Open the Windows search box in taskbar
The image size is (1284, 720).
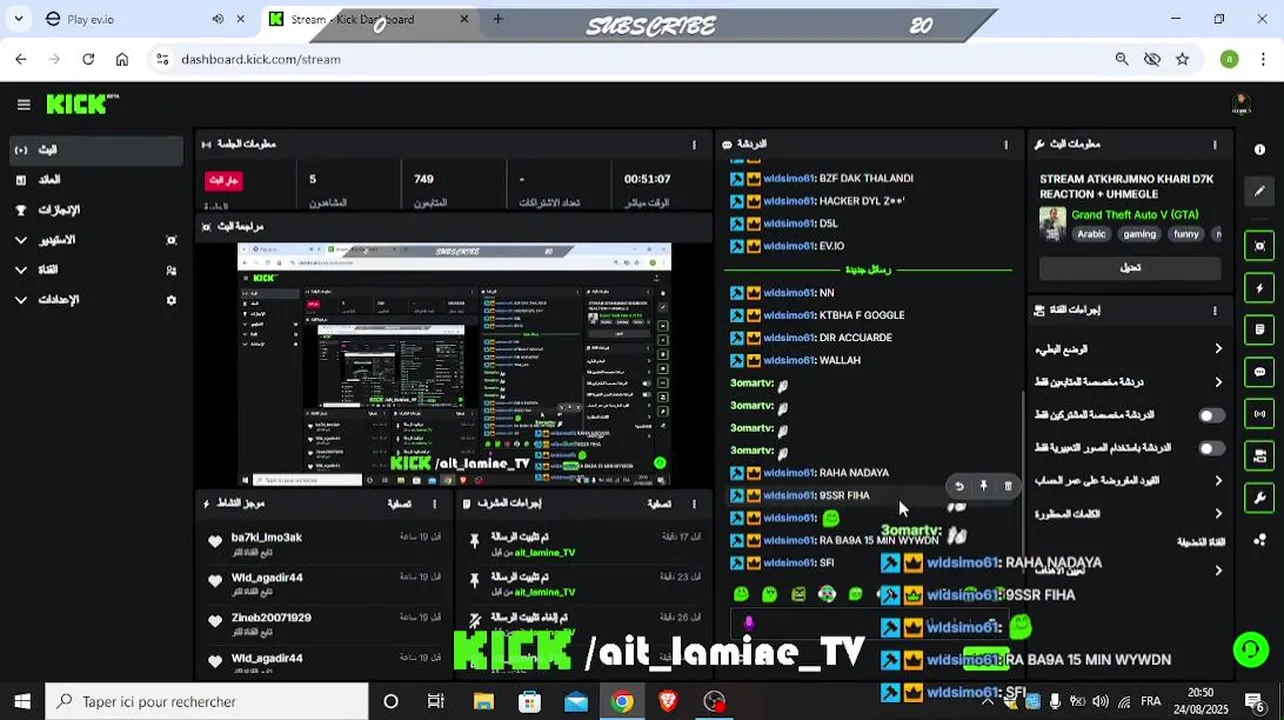point(208,702)
